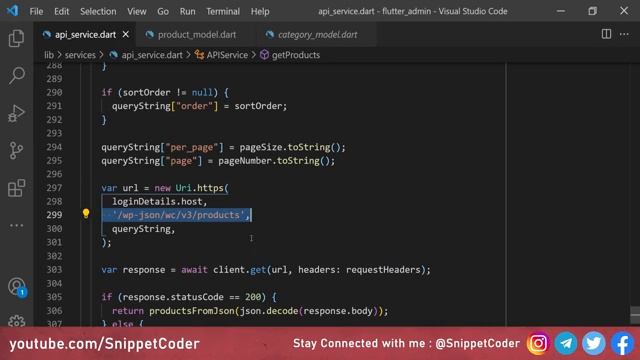This screenshot has height=360, width=640.
Task: Open the Selection menu
Action: [x=98, y=11]
